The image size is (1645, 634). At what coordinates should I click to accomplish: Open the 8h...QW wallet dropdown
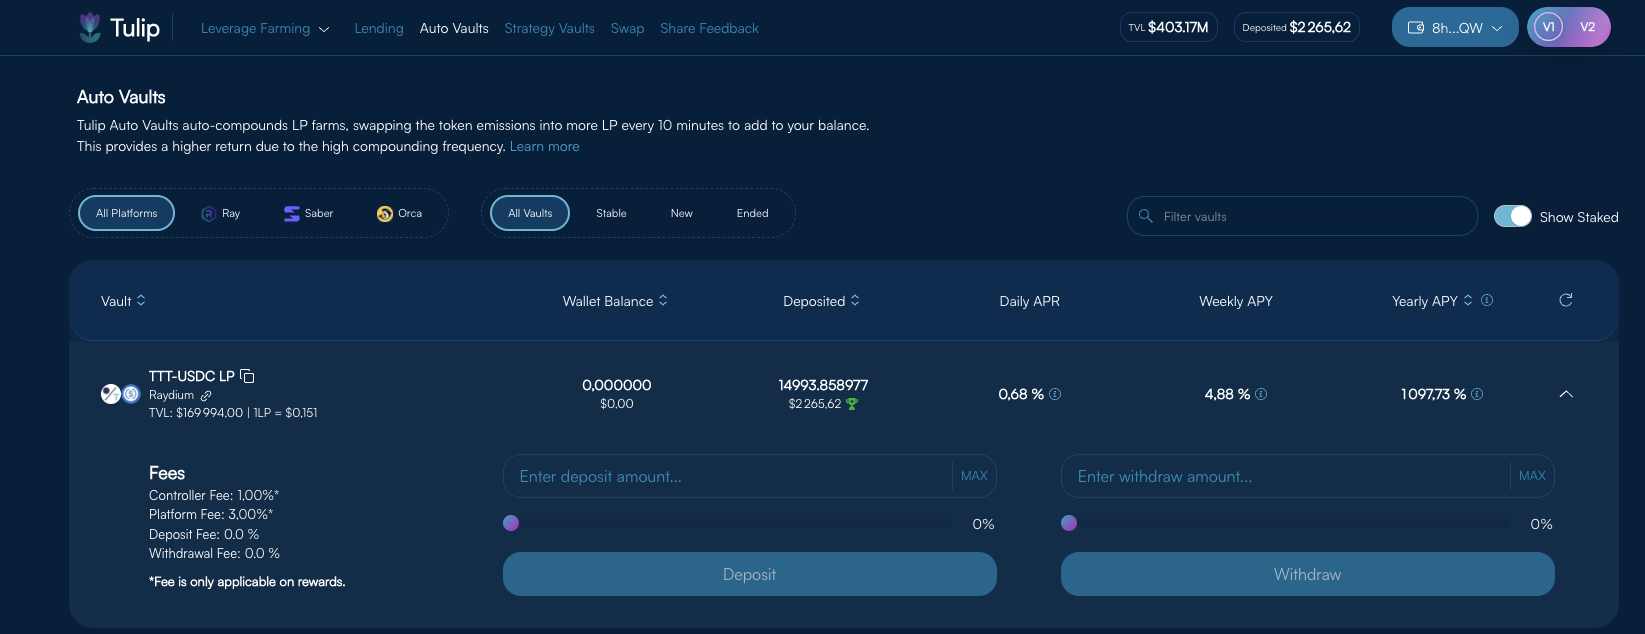(1455, 28)
